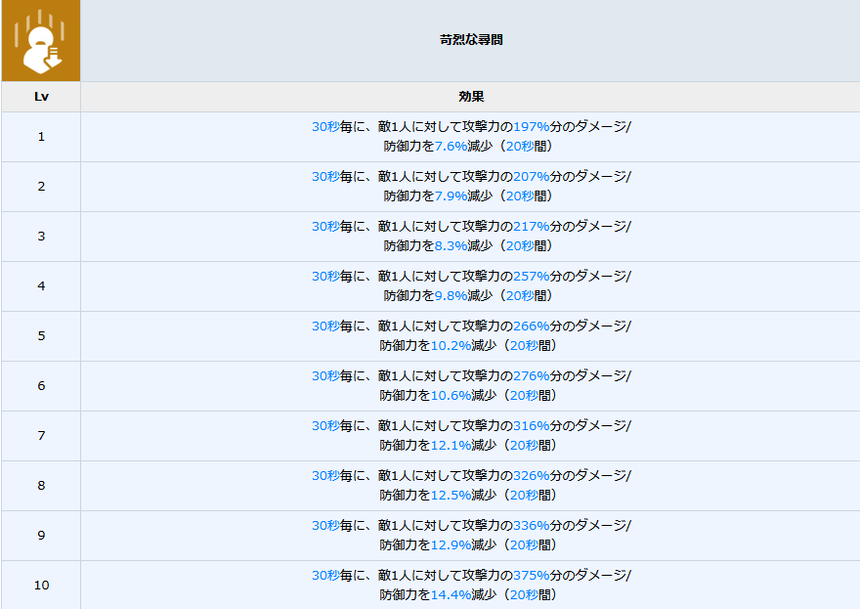This screenshot has width=860, height=609.
Task: Click the 8.3% defense reduction value
Action: [x=451, y=246]
